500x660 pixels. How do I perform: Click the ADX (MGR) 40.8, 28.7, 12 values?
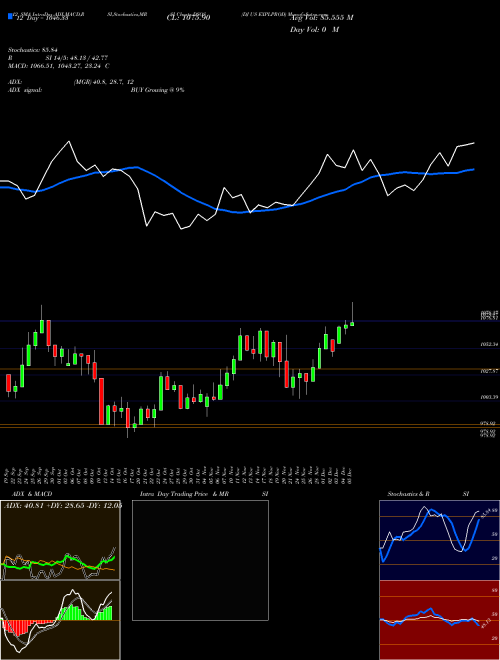[x=104, y=82]
